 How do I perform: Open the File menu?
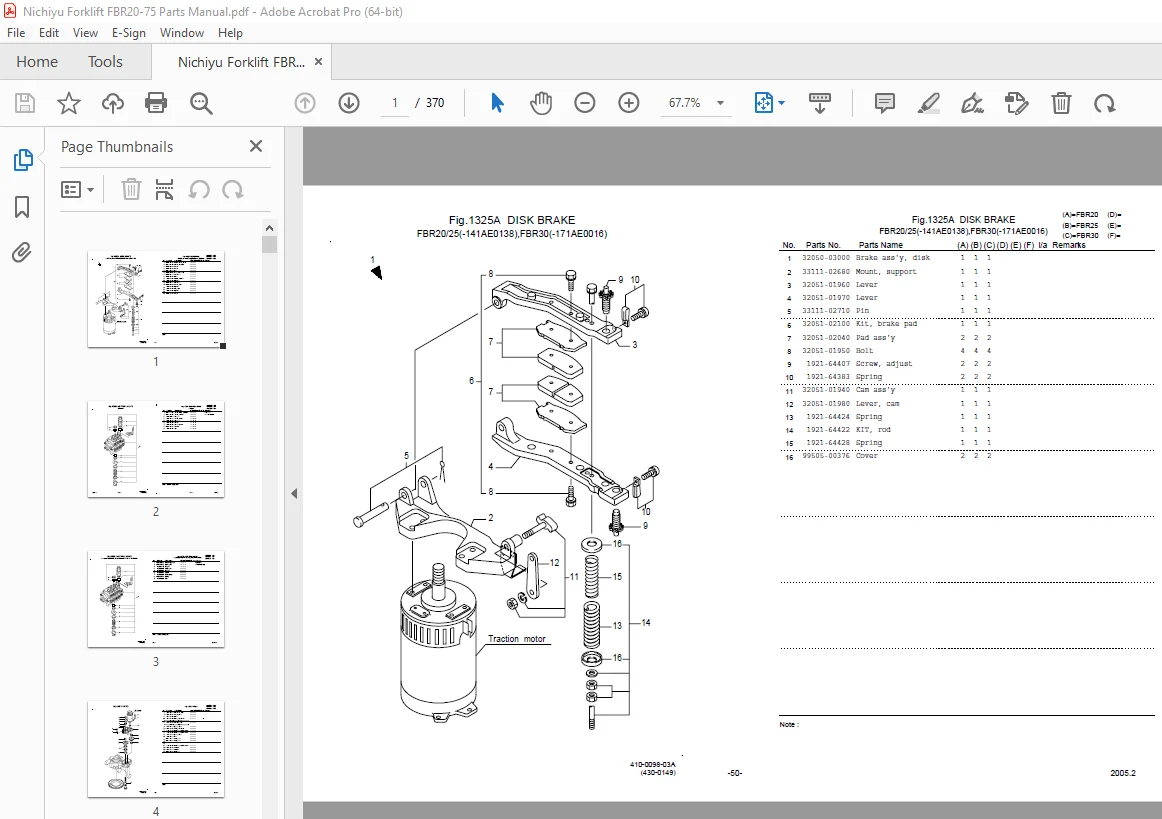coord(16,33)
